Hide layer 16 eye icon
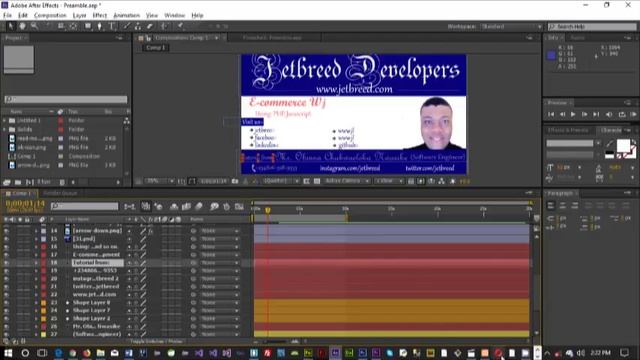640x360 pixels. pos(6,247)
